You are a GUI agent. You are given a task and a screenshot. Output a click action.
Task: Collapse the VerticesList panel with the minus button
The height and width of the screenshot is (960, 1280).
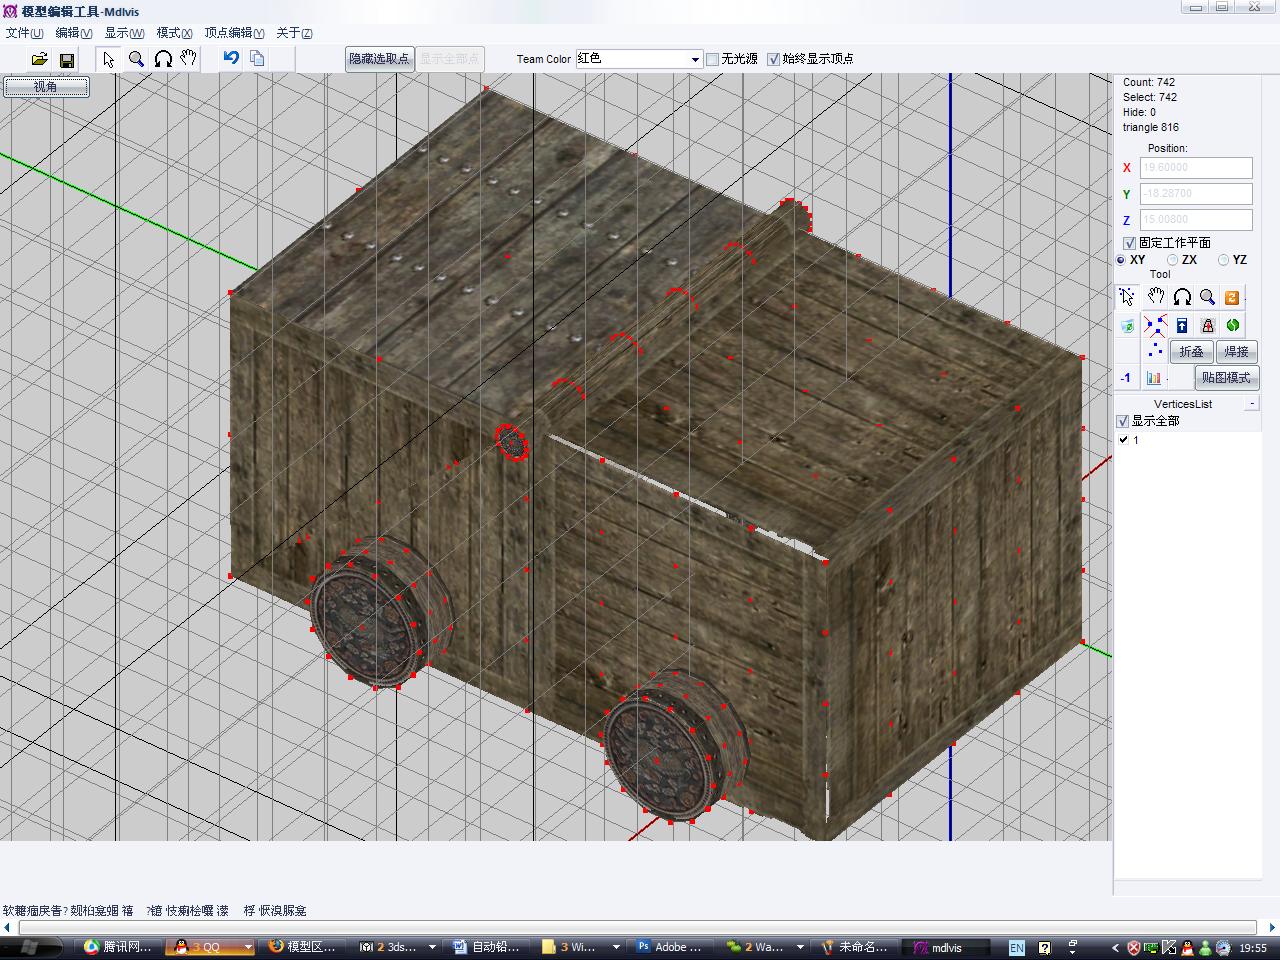coord(1252,403)
